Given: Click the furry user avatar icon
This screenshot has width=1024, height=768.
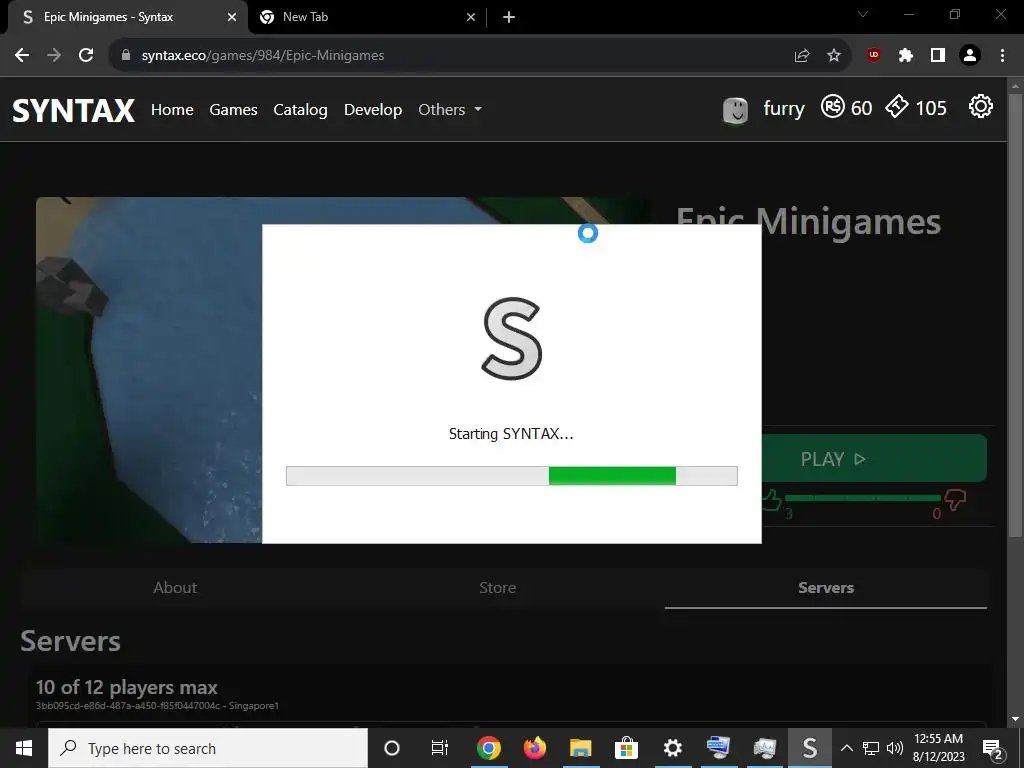Looking at the screenshot, I should 735,109.
